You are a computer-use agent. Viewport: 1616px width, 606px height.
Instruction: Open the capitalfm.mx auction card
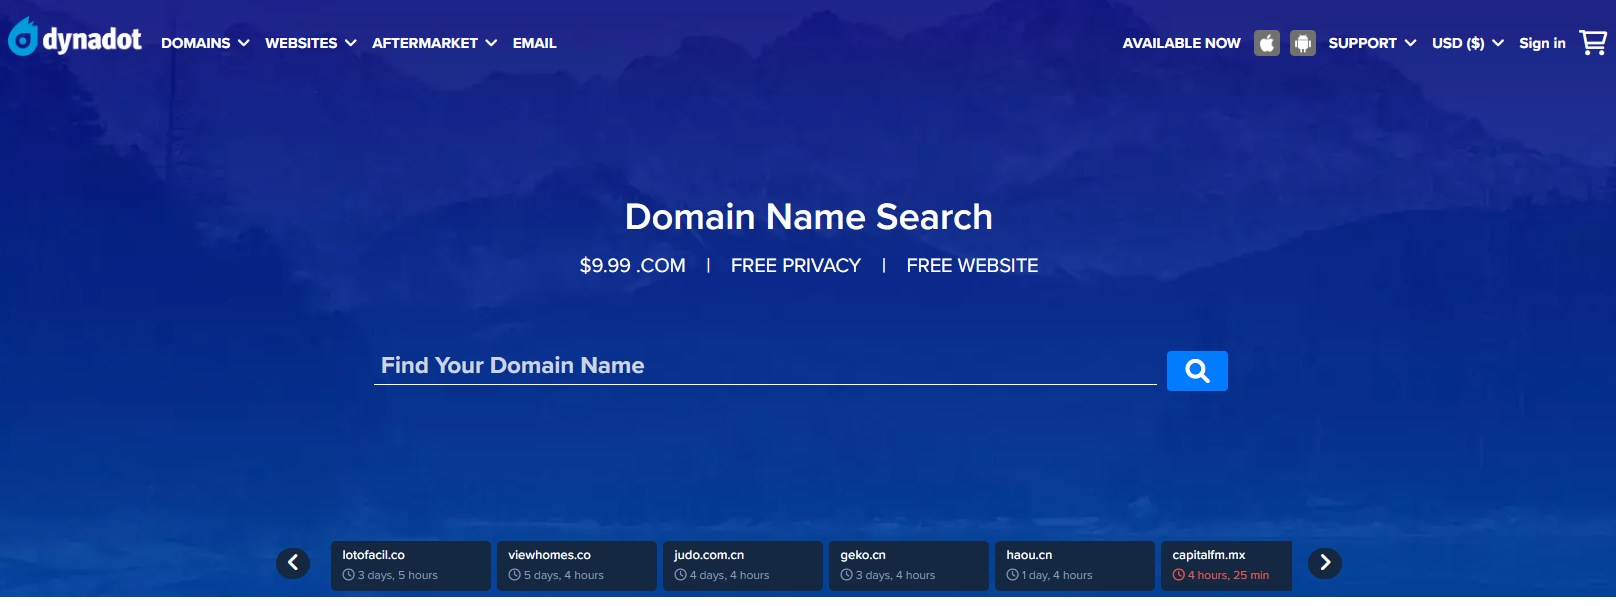tap(1227, 566)
